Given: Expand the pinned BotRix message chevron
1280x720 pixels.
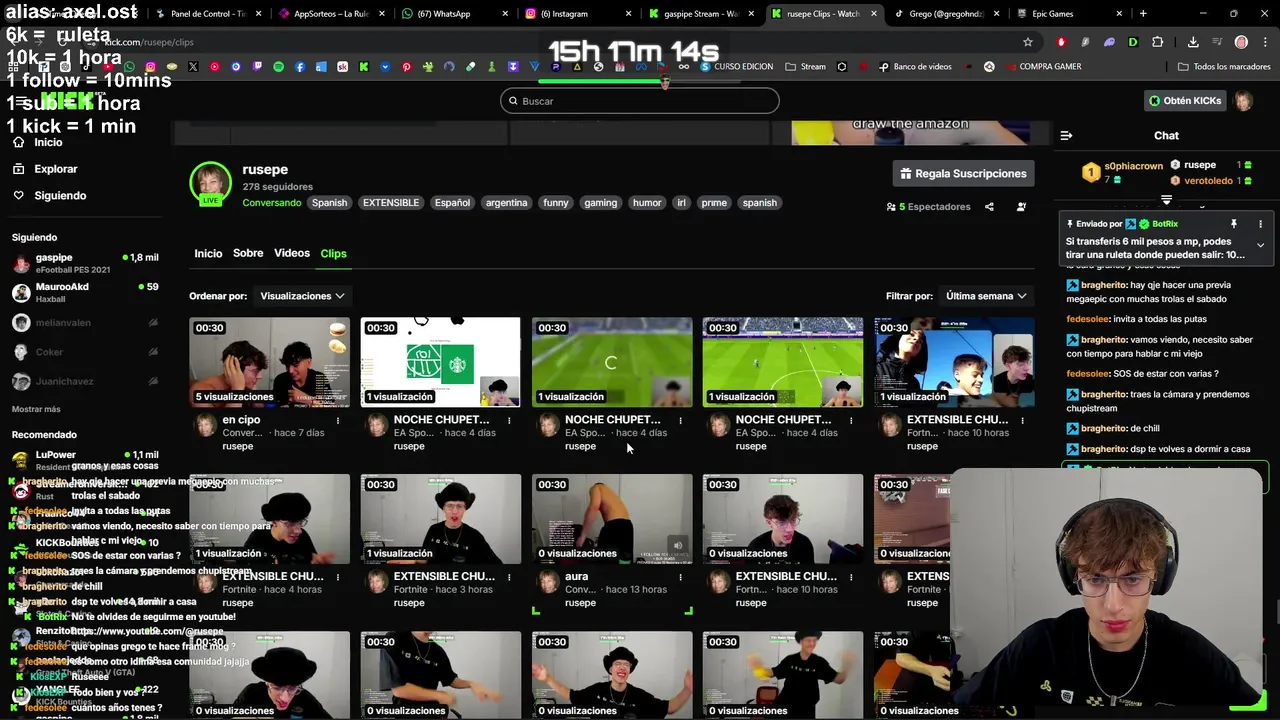Looking at the screenshot, I should [1260, 245].
